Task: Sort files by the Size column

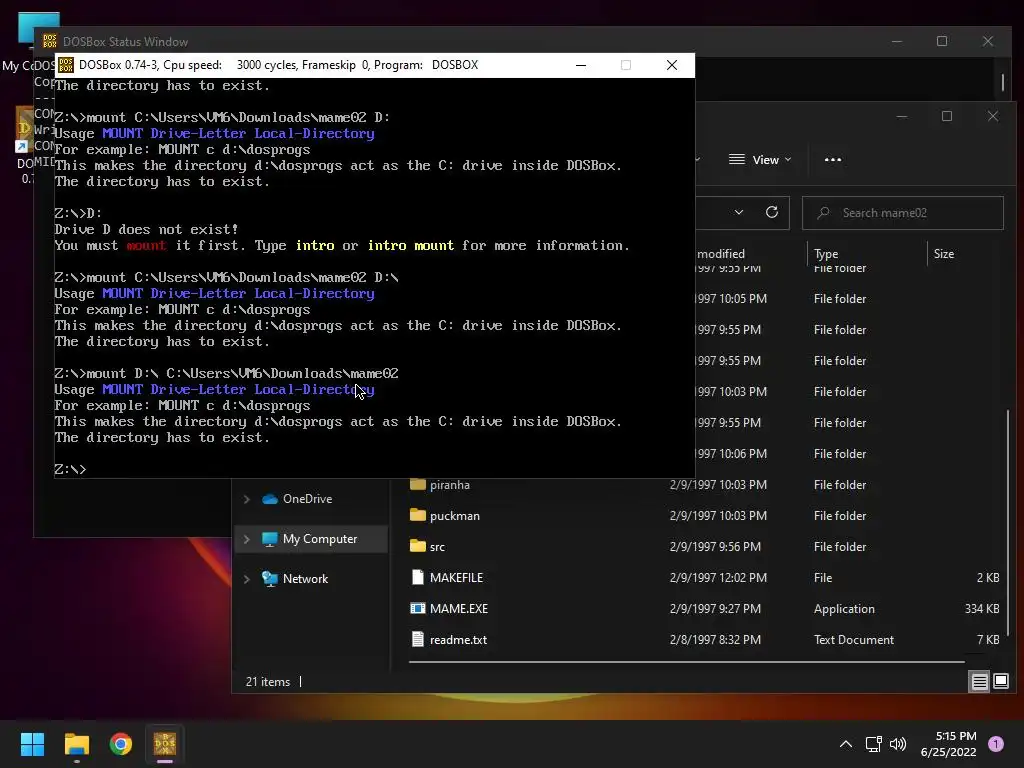Action: point(944,253)
